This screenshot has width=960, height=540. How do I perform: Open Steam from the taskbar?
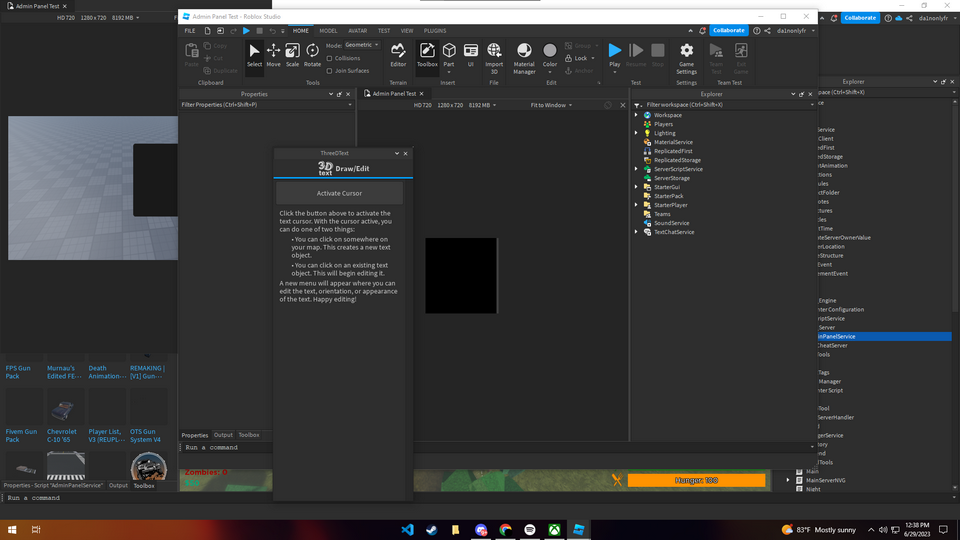pyautogui.click(x=432, y=530)
